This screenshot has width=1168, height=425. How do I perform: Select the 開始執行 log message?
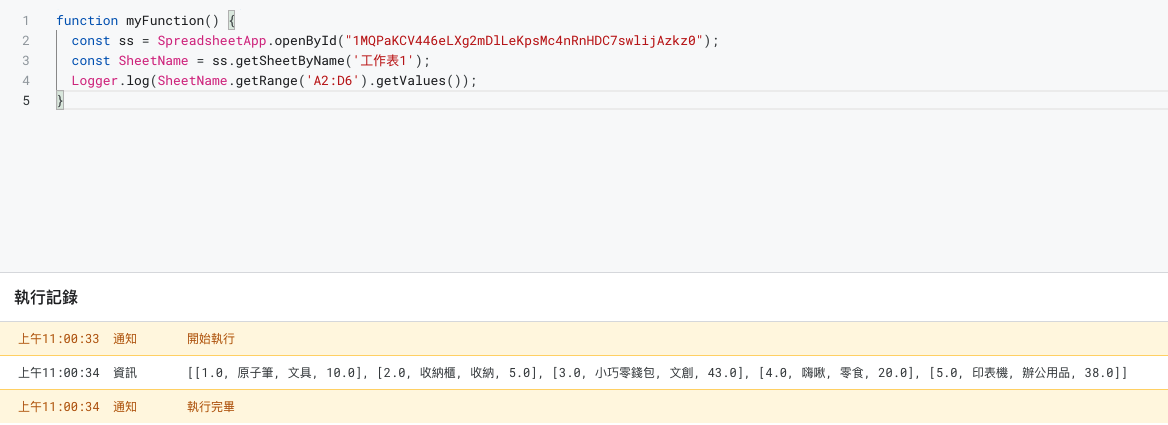[211, 339]
